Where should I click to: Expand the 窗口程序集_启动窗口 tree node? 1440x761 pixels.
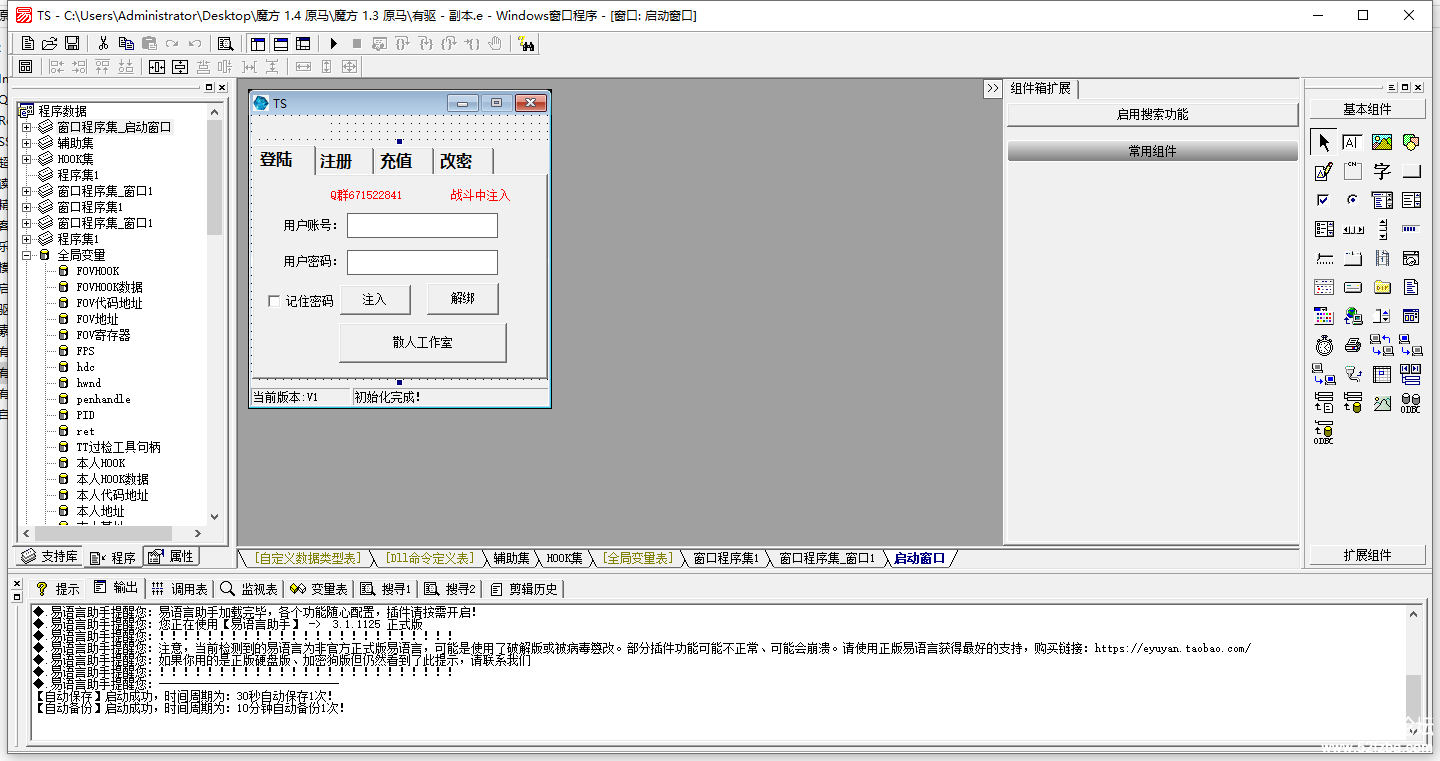[27, 127]
